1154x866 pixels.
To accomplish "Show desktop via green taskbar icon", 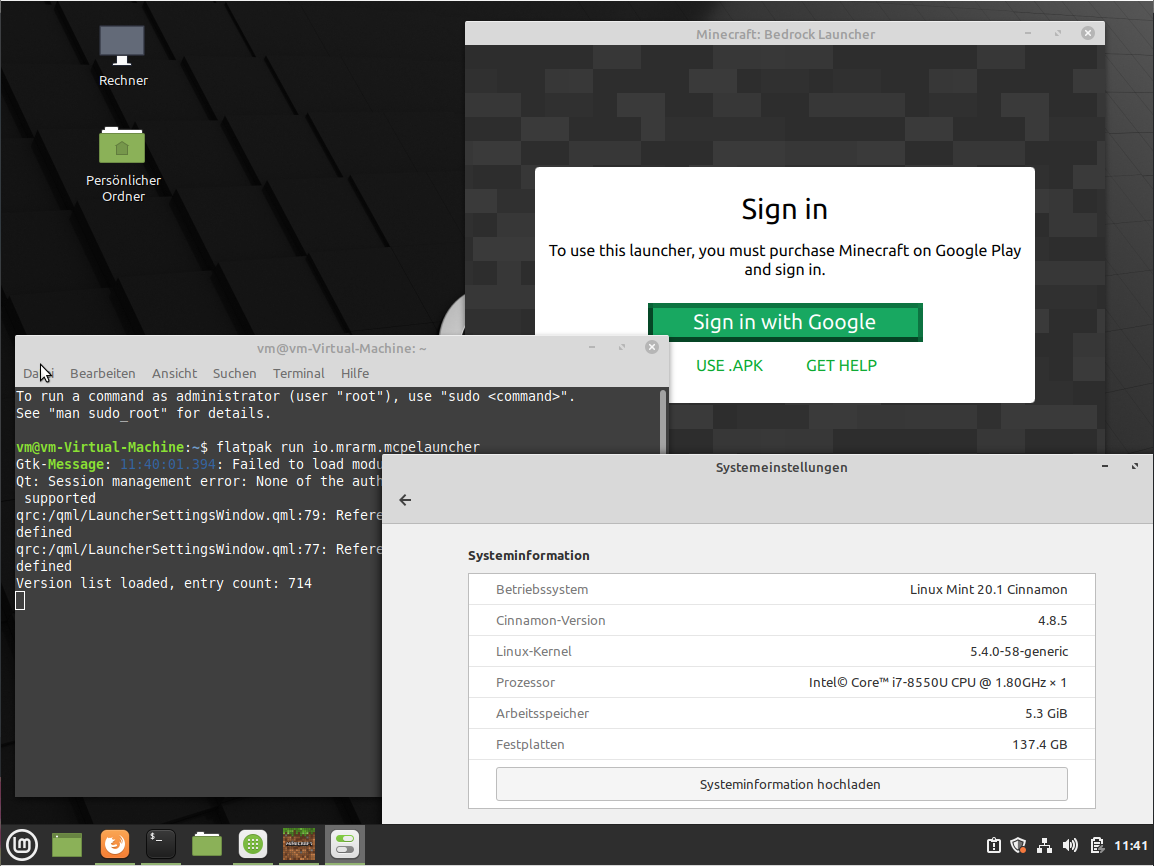I will 67,845.
